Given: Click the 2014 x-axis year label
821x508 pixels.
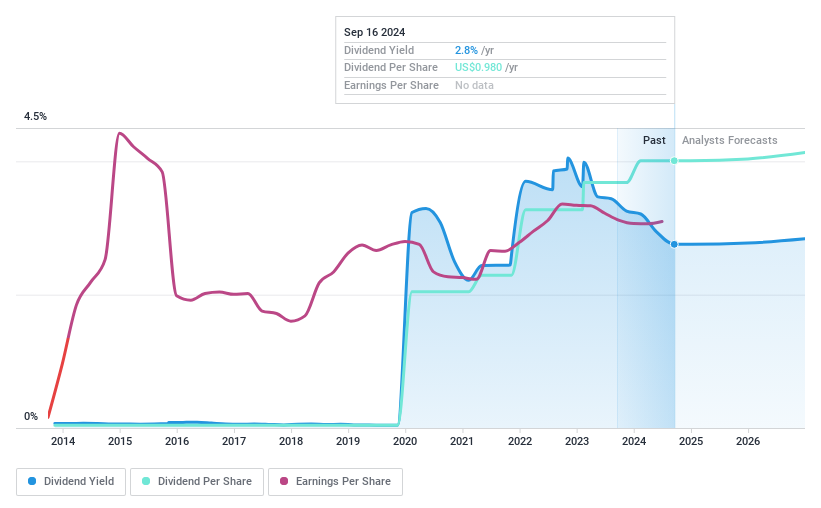Looking at the screenshot, I should [x=63, y=441].
